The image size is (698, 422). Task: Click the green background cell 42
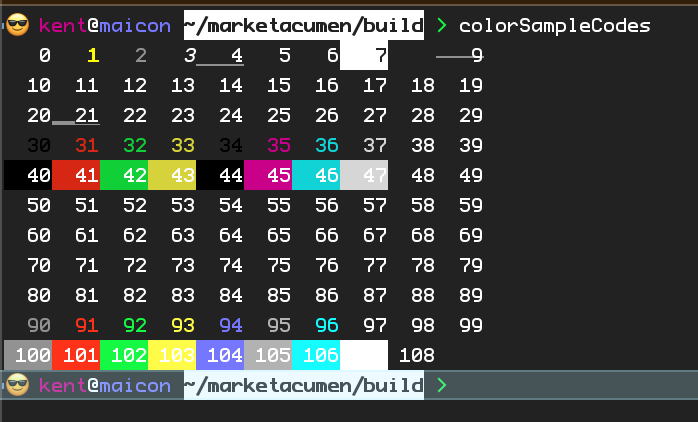[x=124, y=175]
